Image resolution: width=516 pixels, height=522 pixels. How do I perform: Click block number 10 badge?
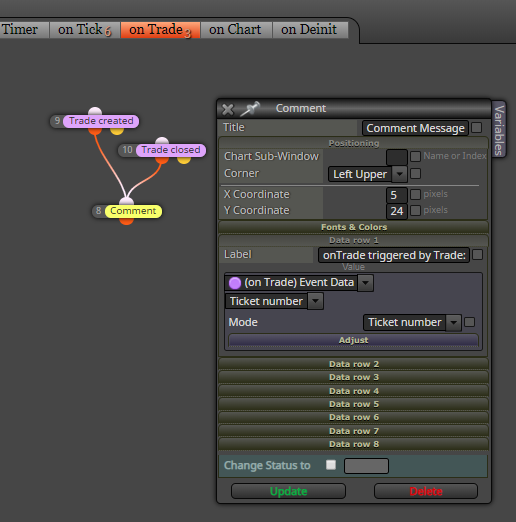(x=127, y=150)
